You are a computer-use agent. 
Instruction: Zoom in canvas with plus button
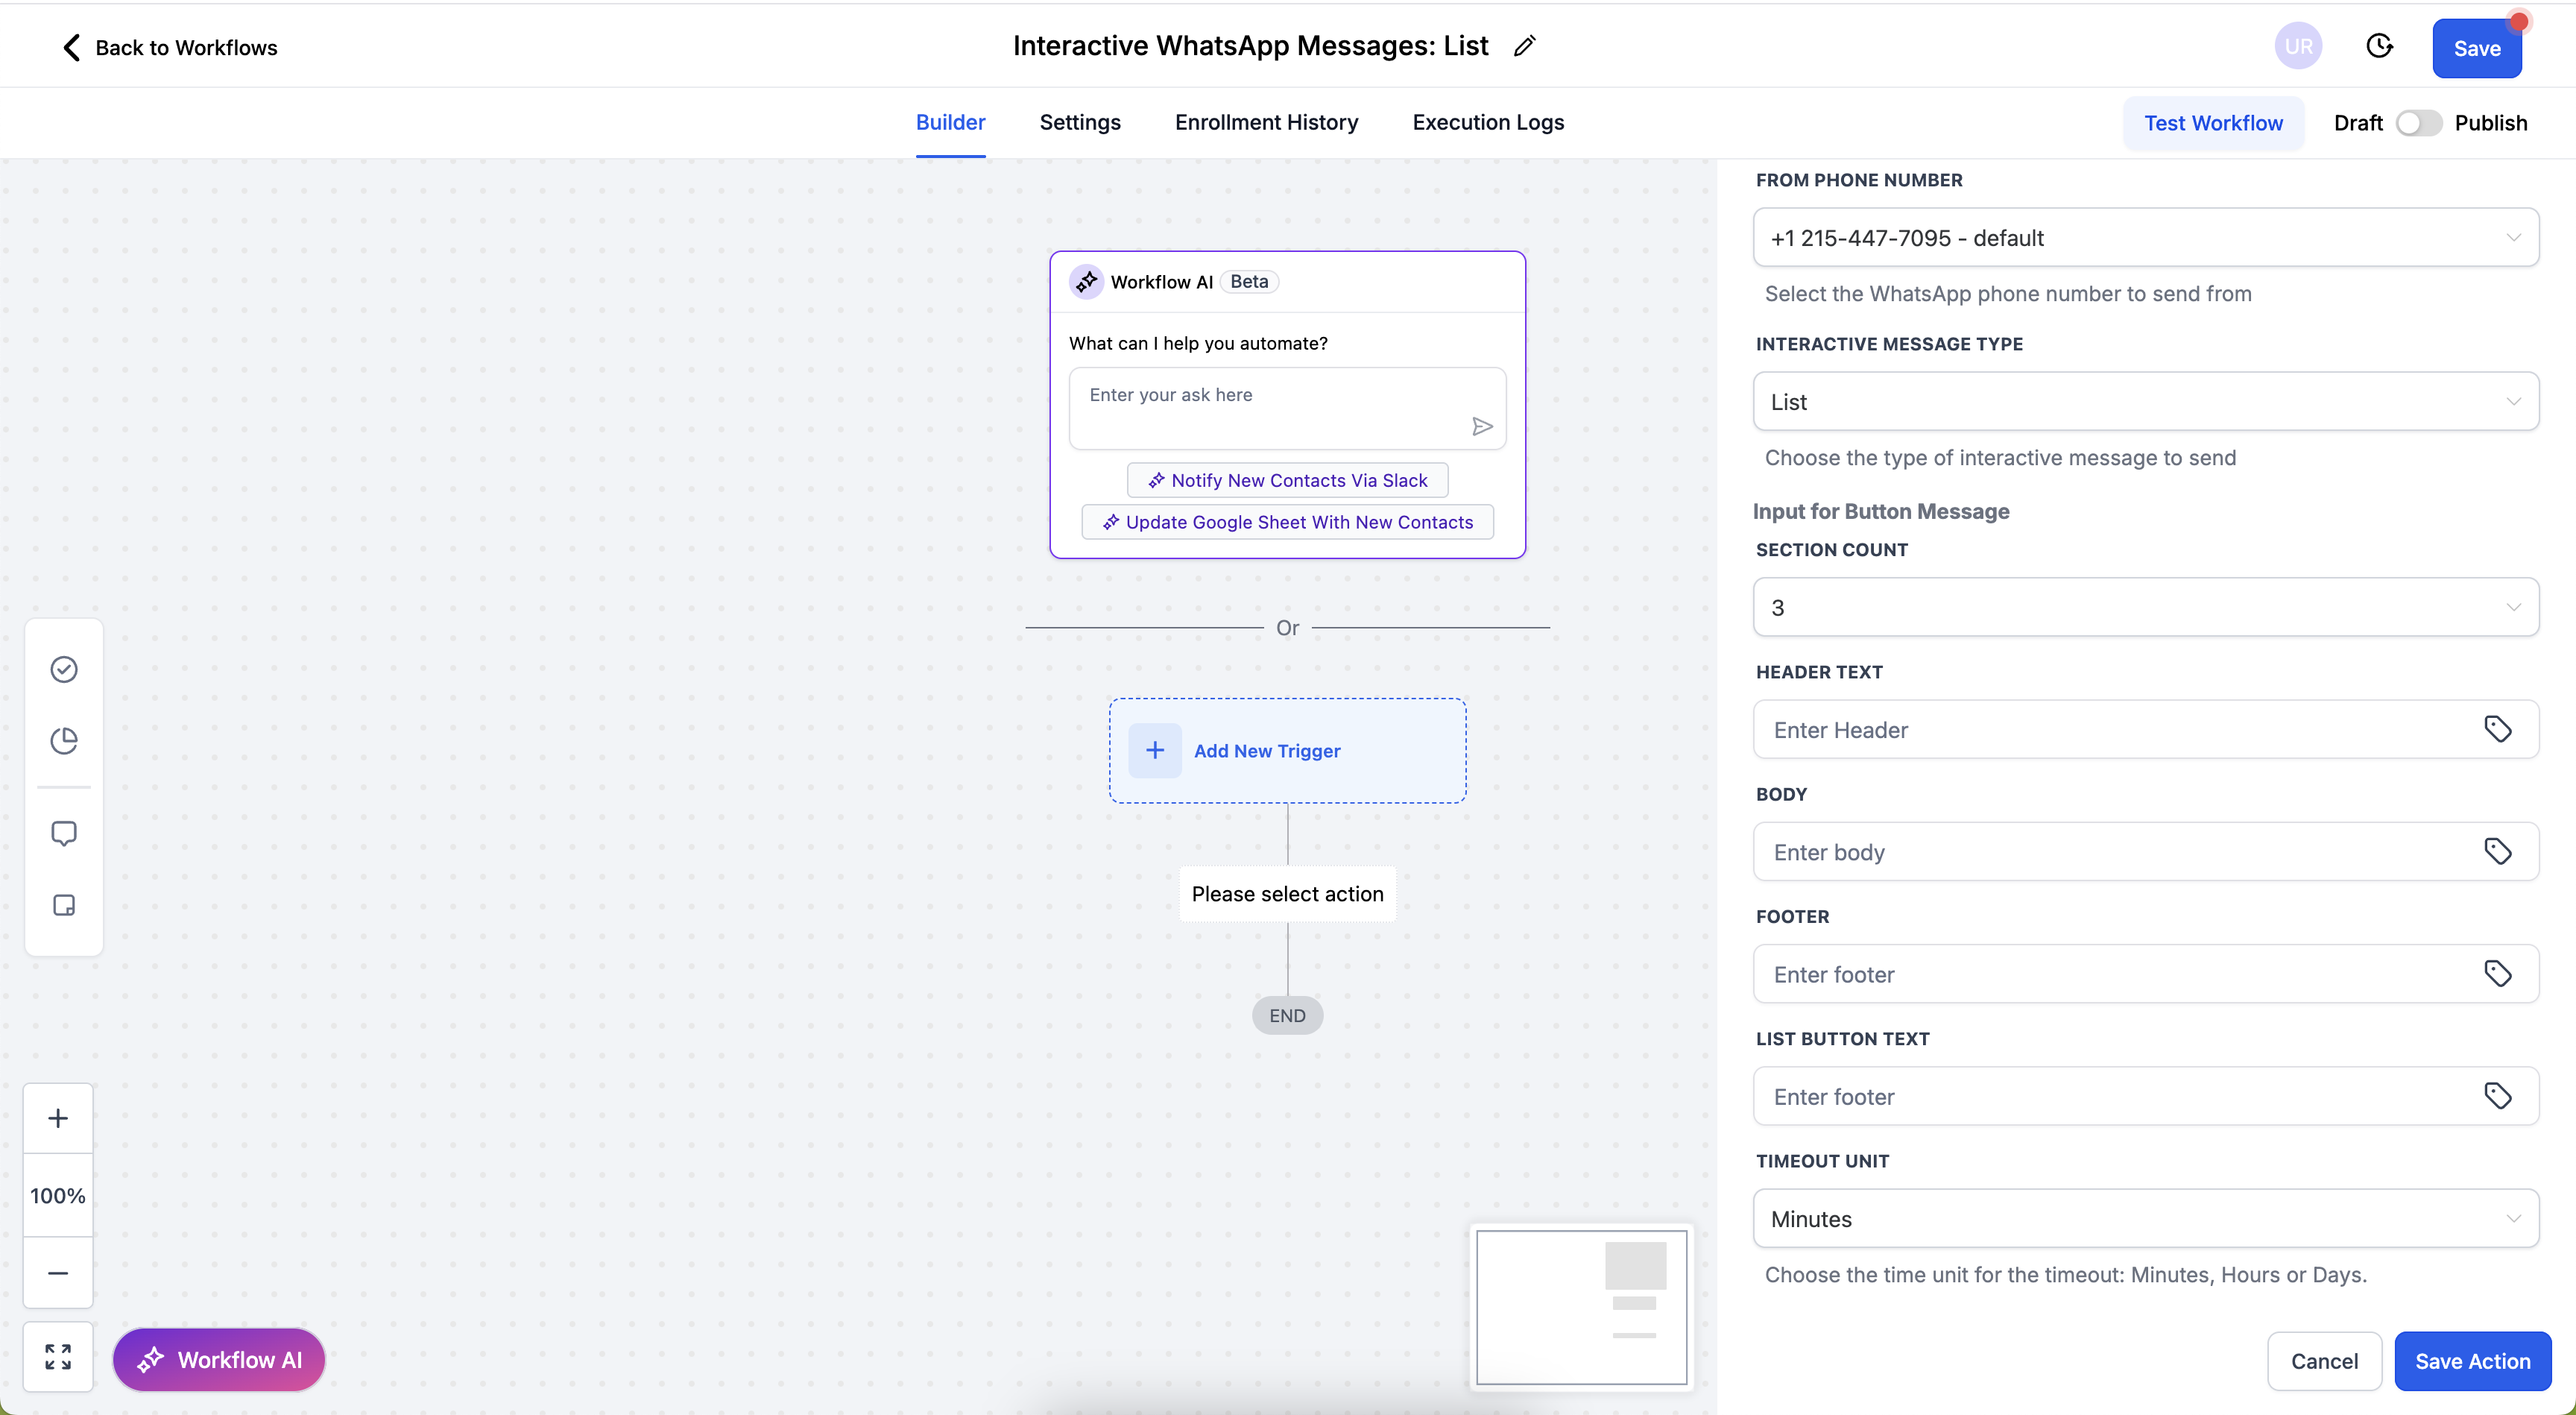58,1118
